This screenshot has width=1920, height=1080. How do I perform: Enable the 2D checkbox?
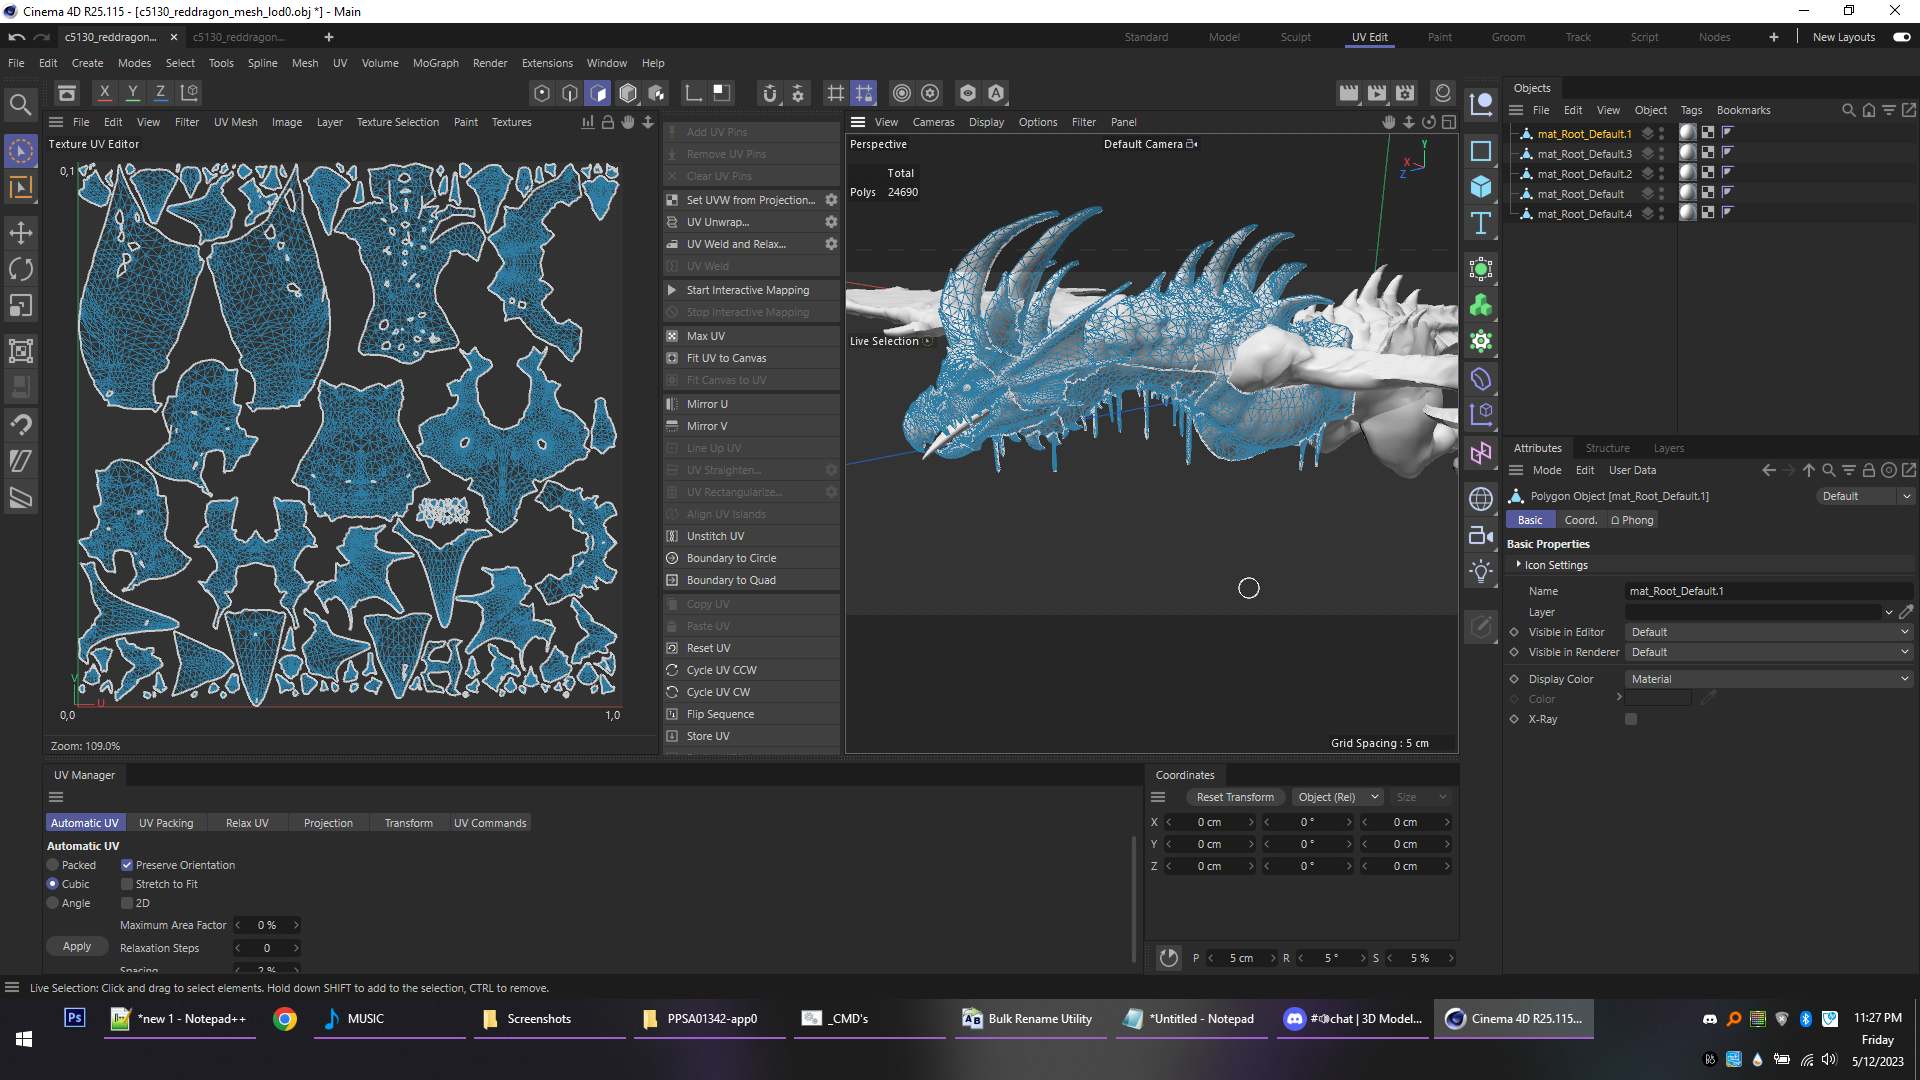pos(127,903)
